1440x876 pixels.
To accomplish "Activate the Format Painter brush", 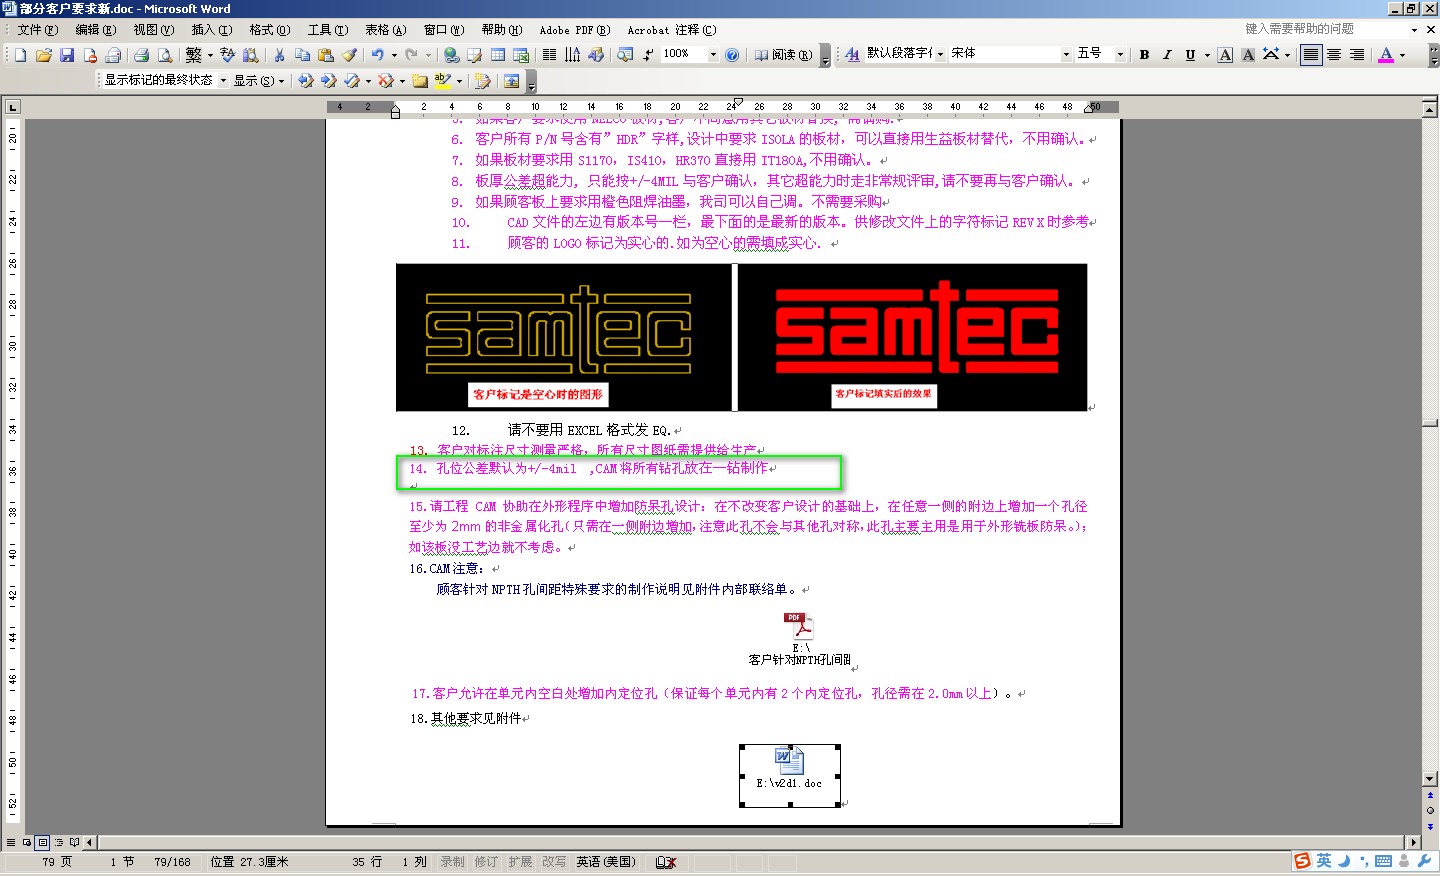I will pos(349,55).
